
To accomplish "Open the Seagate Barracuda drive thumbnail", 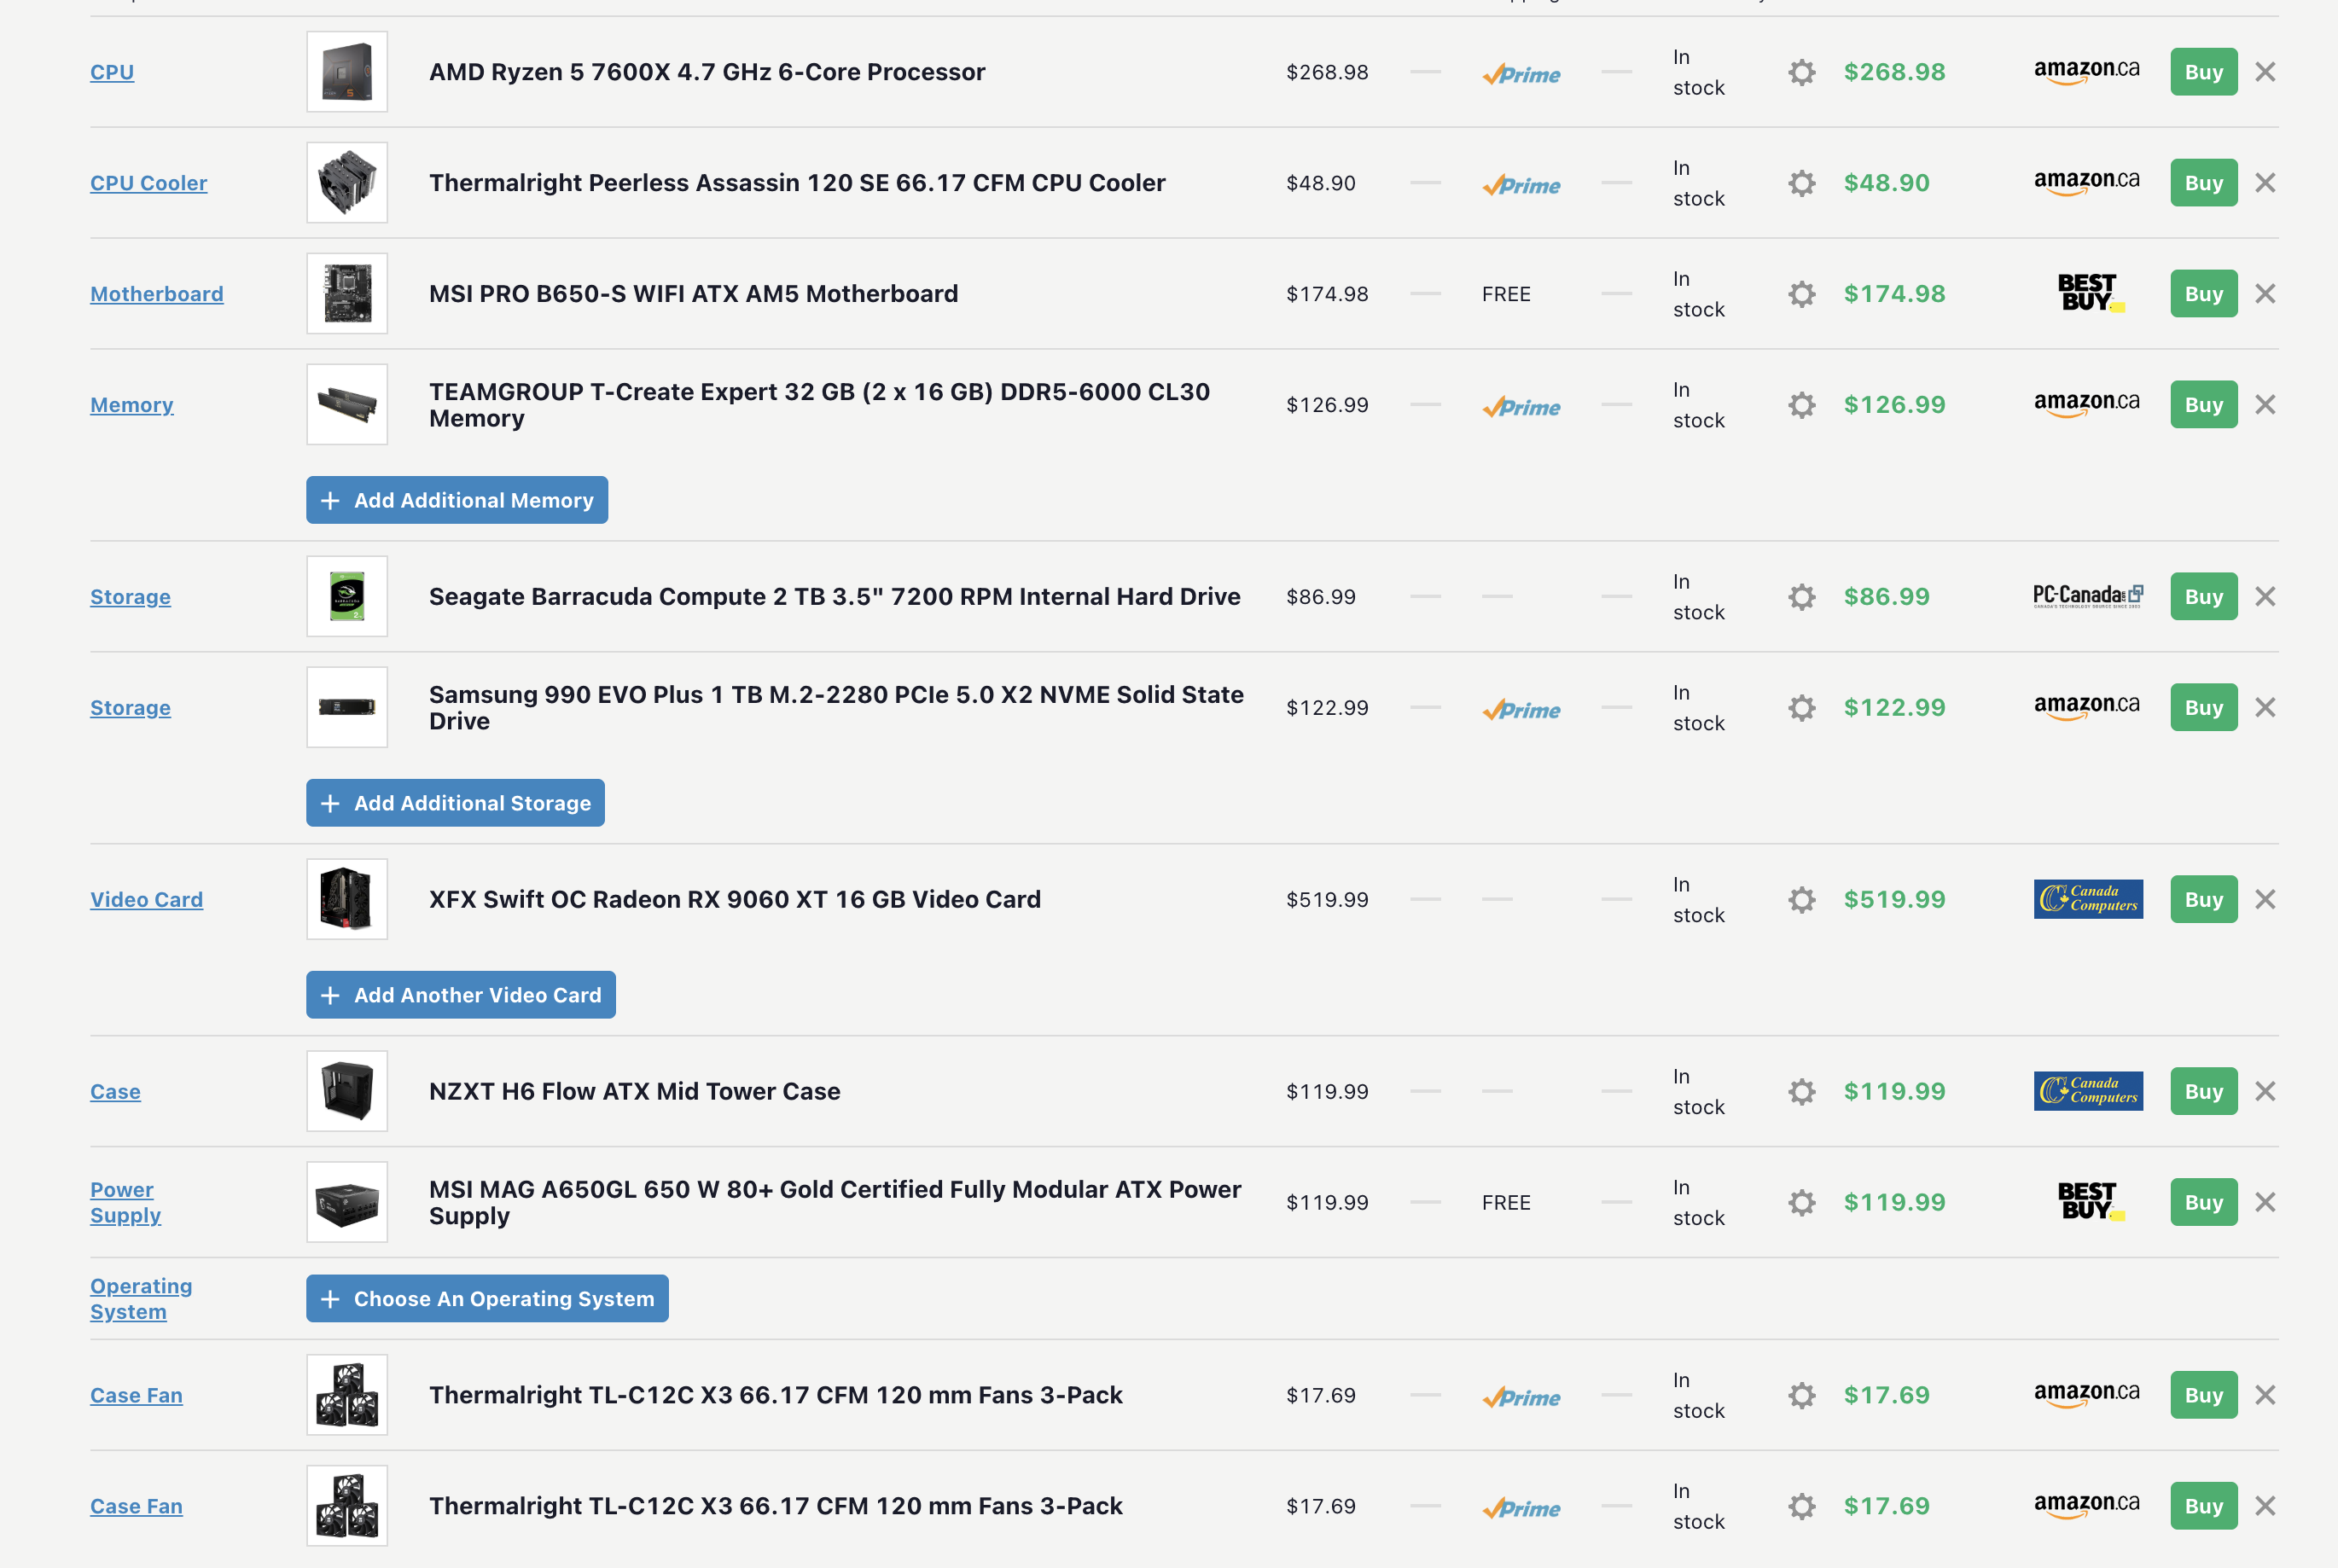I will click(x=347, y=596).
